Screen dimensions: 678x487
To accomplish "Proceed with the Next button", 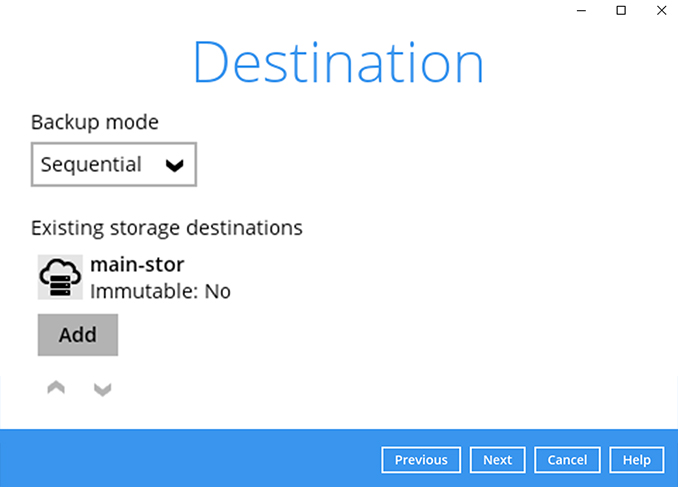I will pos(497,460).
